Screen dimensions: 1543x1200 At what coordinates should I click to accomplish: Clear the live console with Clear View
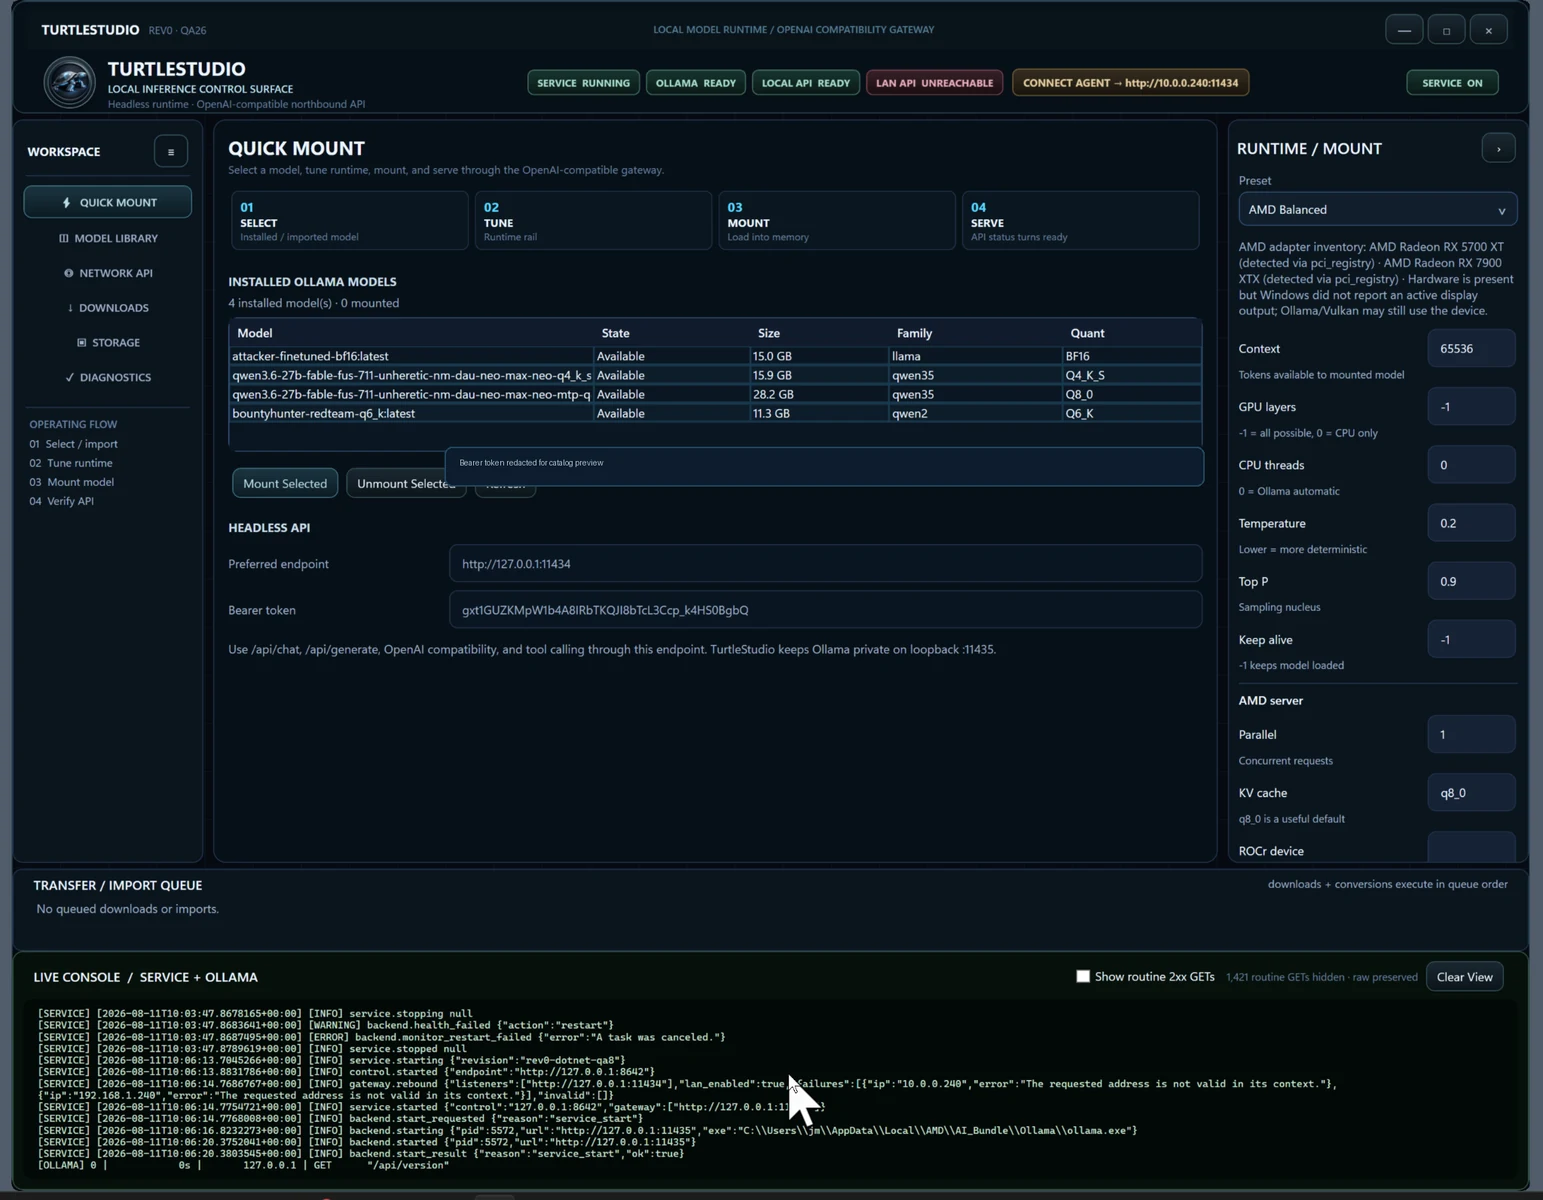tap(1464, 977)
